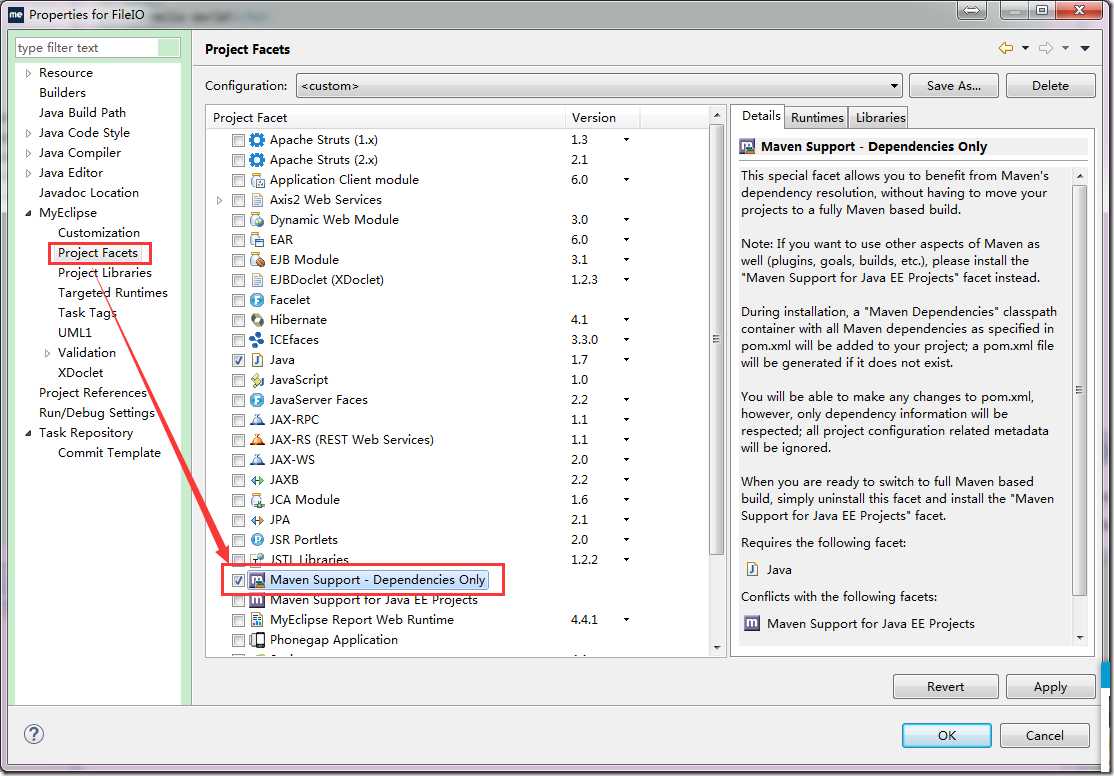Click the Java facet icon in list
This screenshot has height=776, width=1114.
[x=256, y=360]
